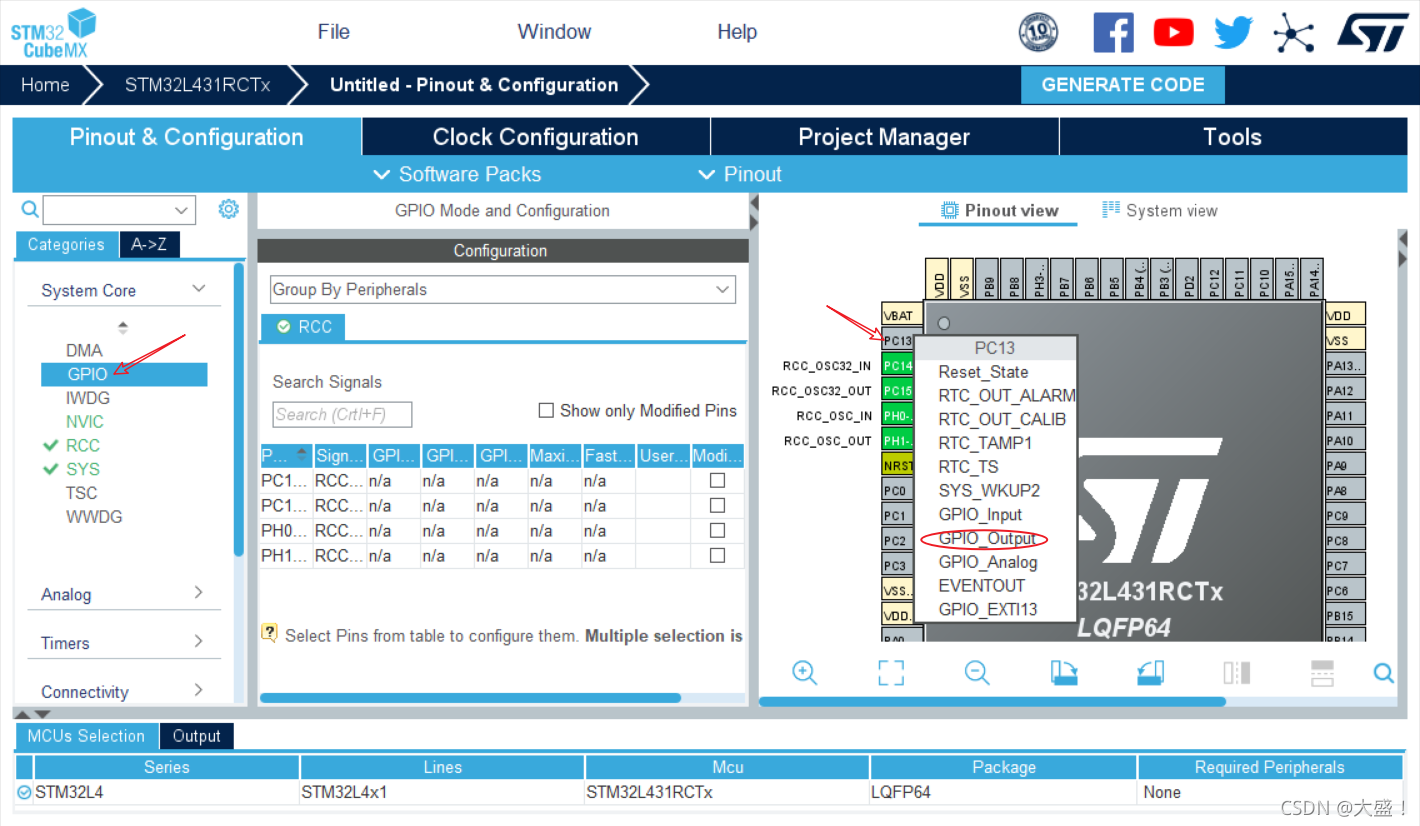Click the STM32CubeMX logo
This screenshot has height=826, width=1420.
(53, 33)
